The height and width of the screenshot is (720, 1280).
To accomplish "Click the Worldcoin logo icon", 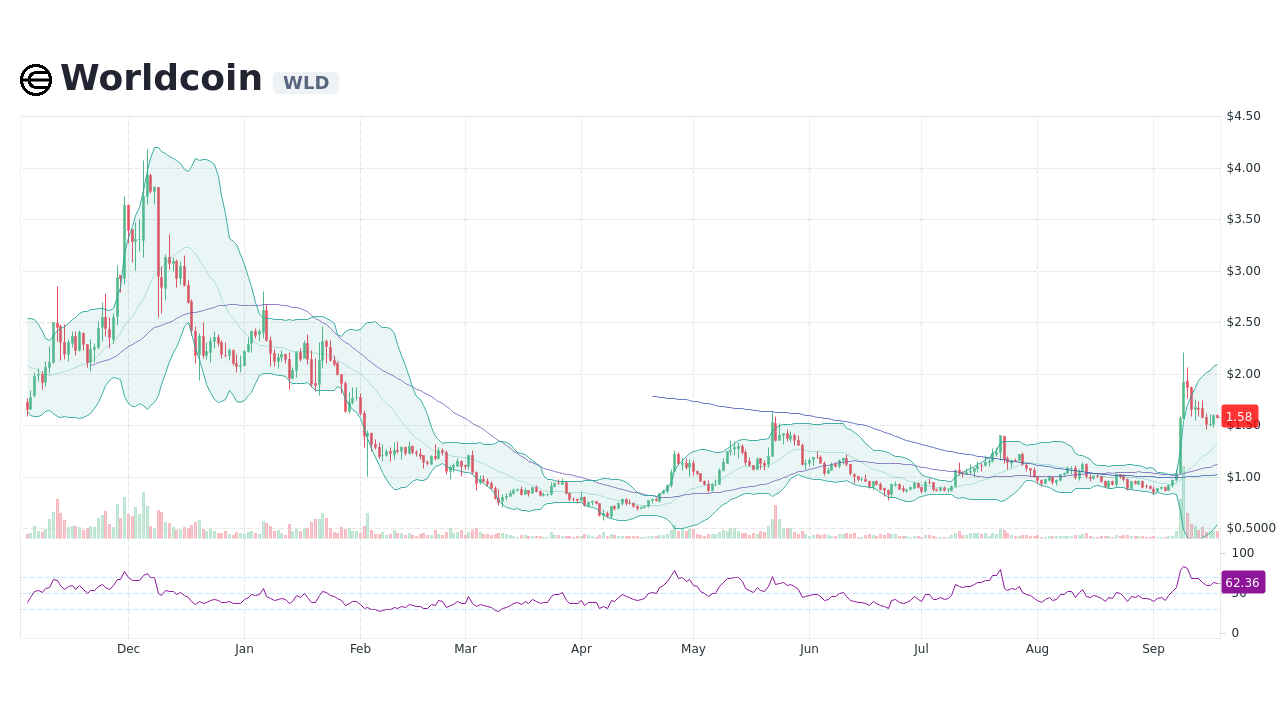I will tap(34, 79).
